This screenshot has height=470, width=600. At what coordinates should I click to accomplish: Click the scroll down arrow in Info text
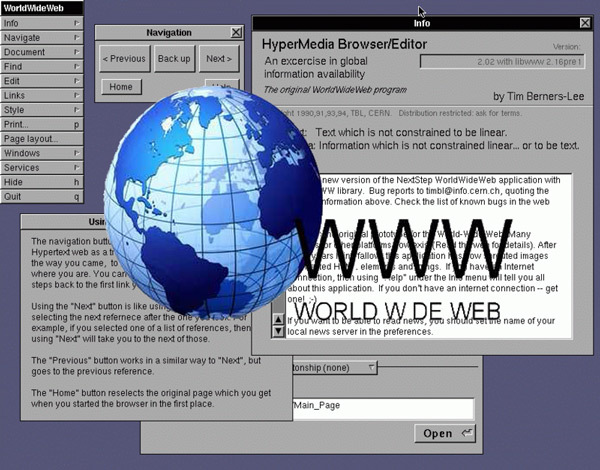click(x=278, y=331)
